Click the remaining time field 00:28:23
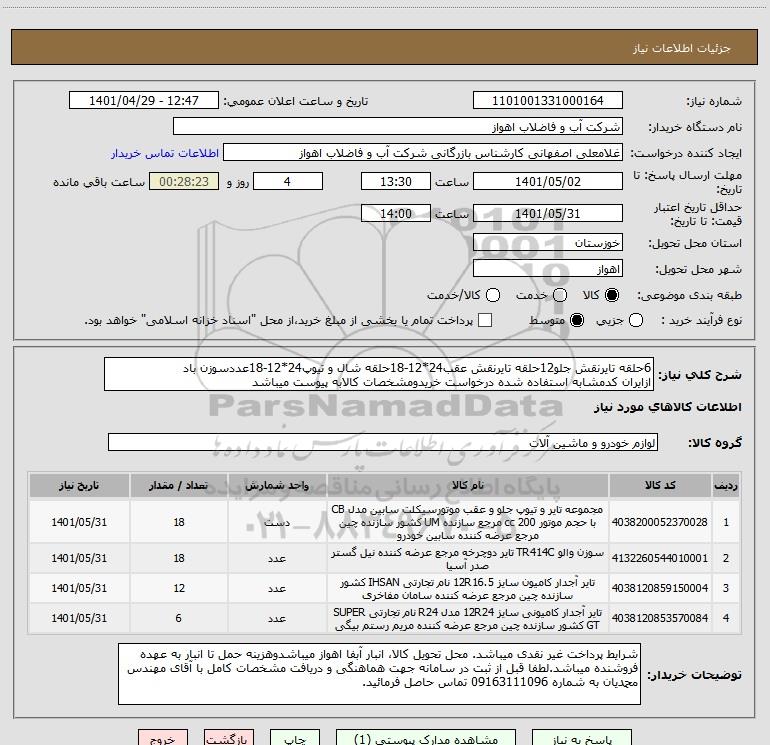Image resolution: width=770 pixels, height=745 pixels. [x=184, y=181]
